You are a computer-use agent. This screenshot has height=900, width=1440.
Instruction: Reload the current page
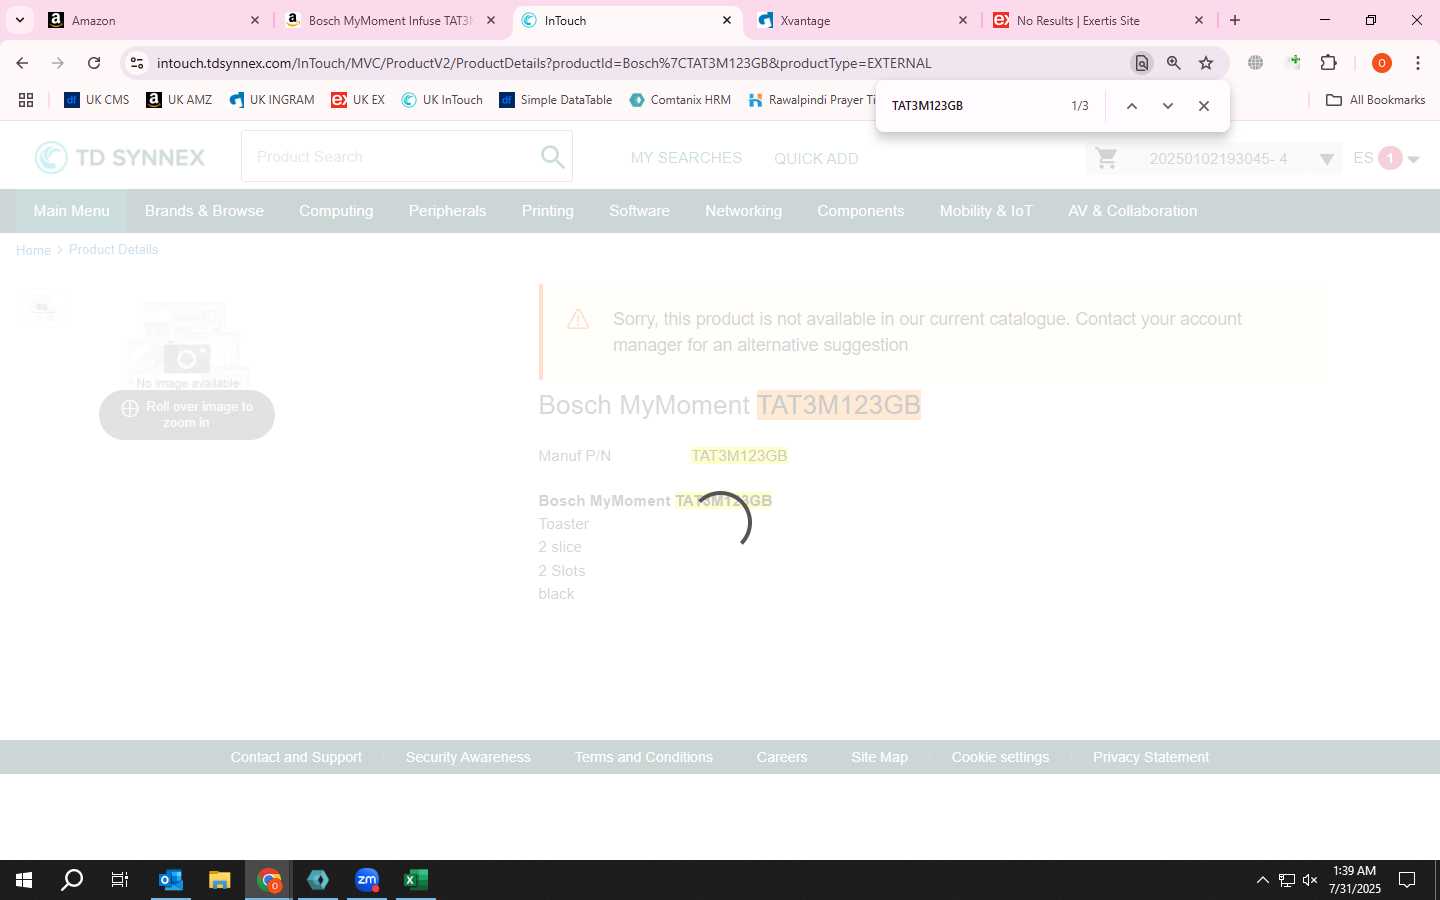coord(94,63)
